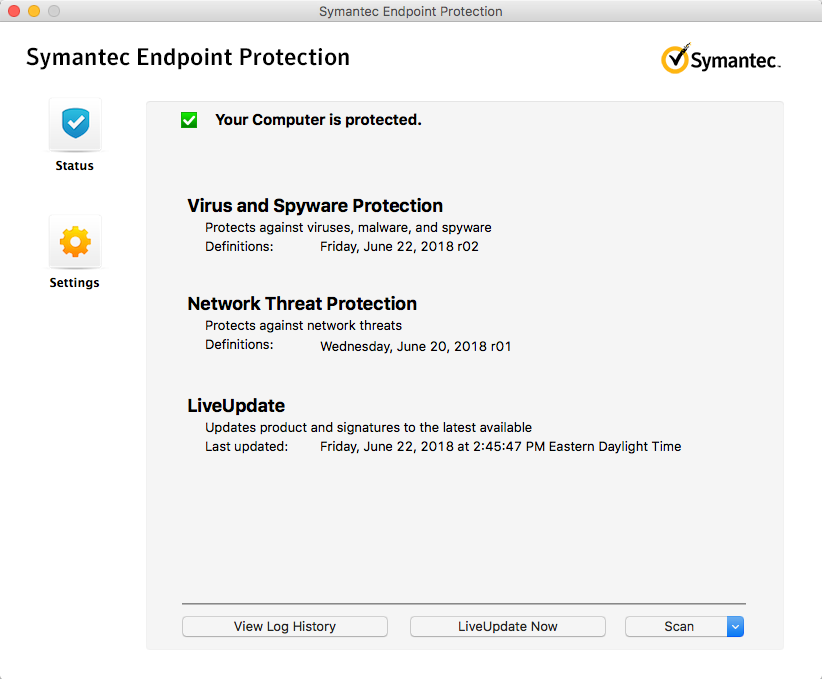Image resolution: width=822 pixels, height=679 pixels.
Task: Click the LiveUpdate last updated timestamp
Action: click(x=500, y=447)
